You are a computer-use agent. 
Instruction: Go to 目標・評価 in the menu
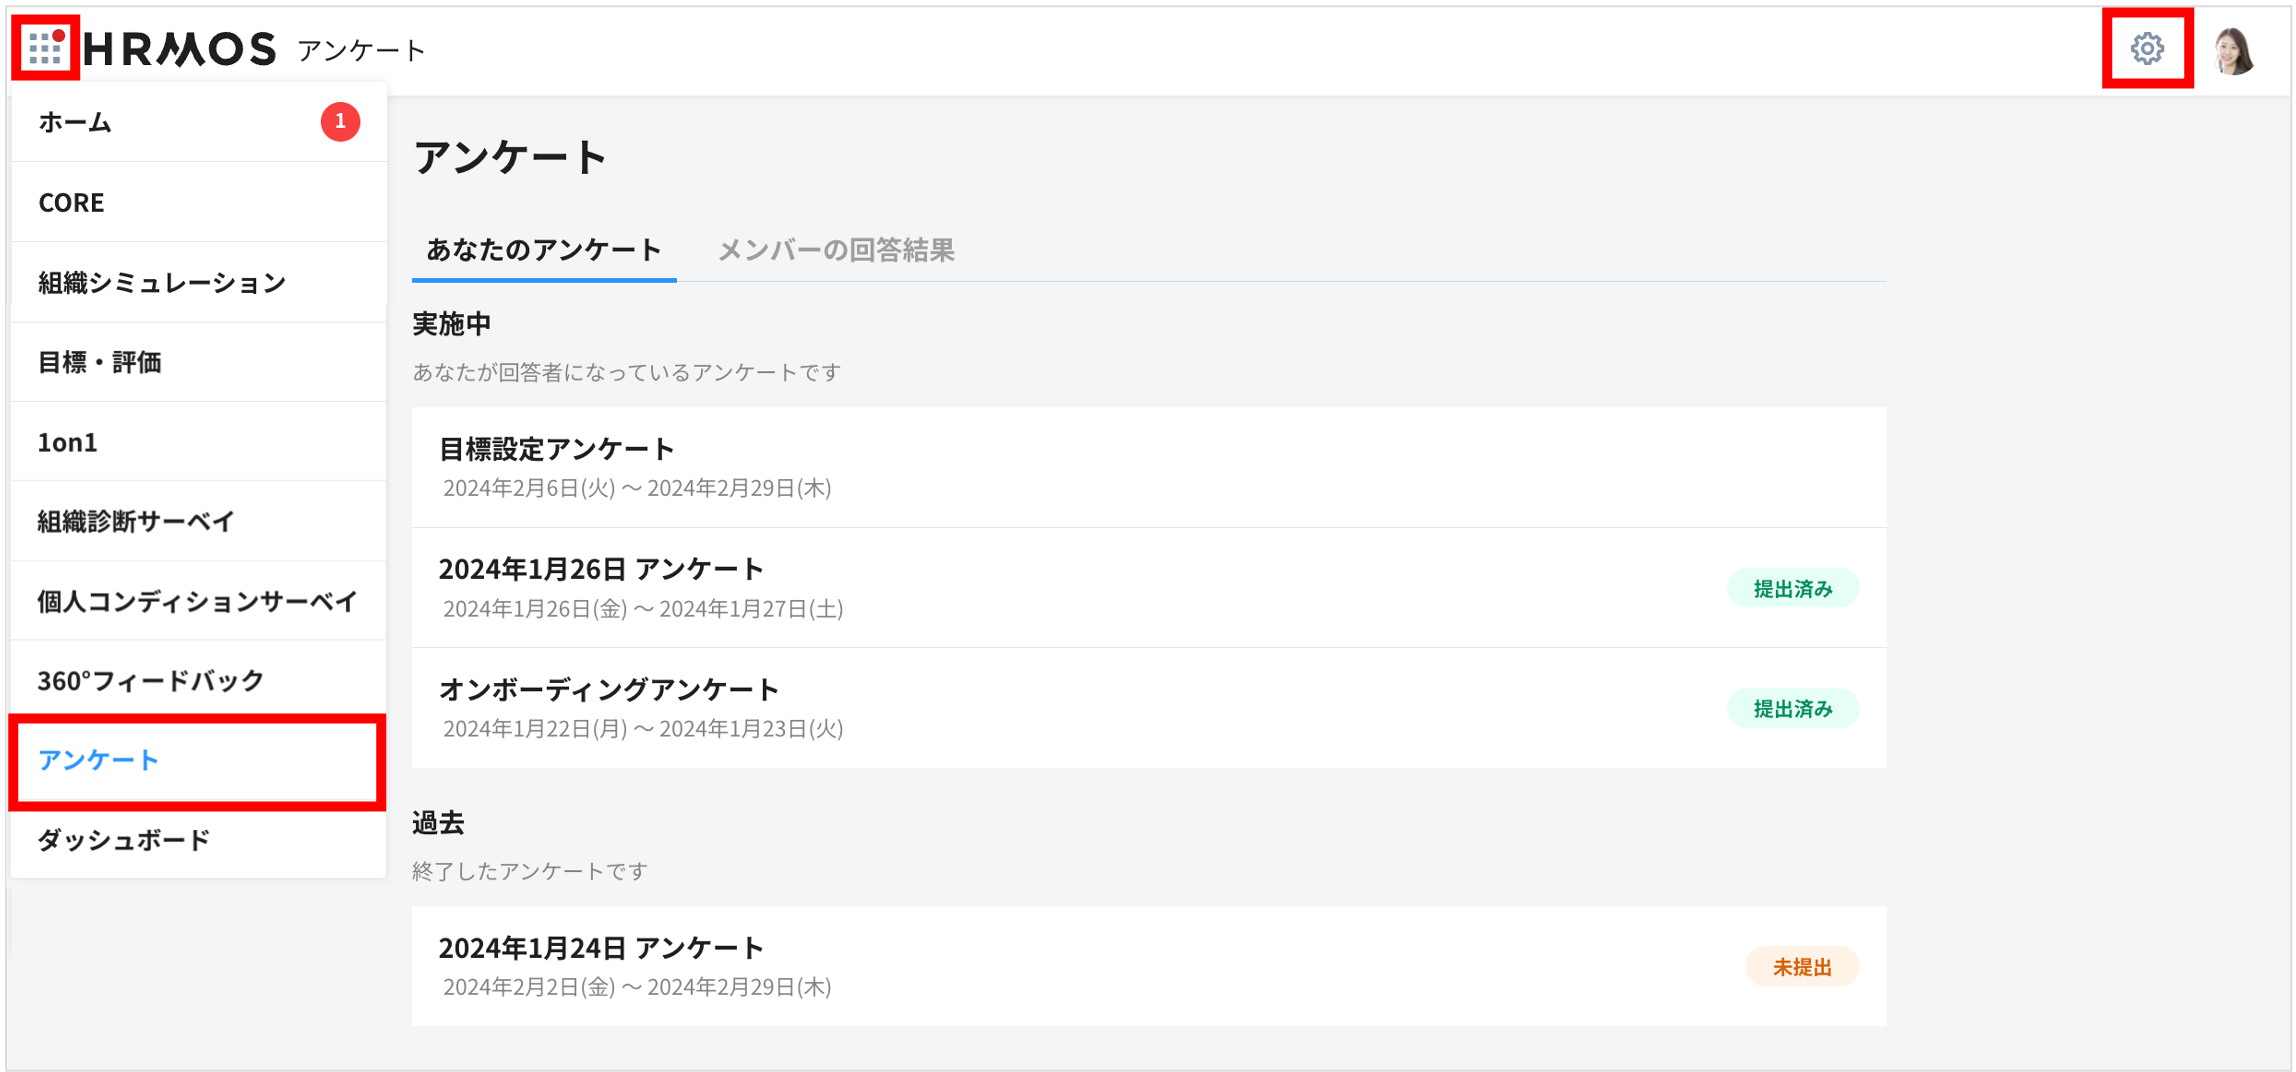click(100, 362)
